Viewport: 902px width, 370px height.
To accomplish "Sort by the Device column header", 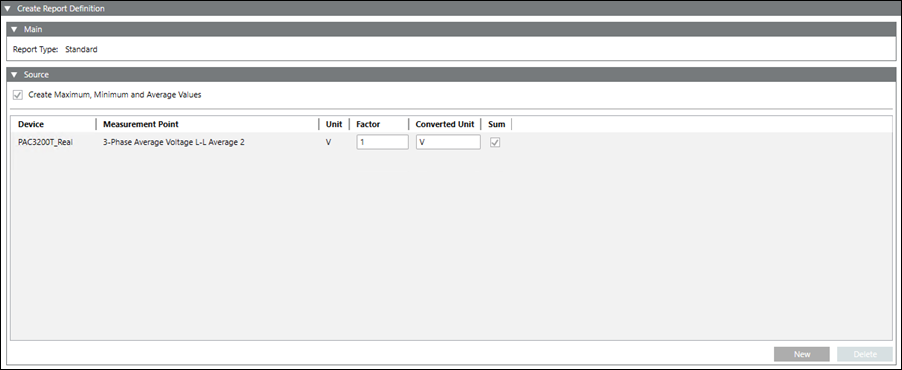I will coord(31,124).
